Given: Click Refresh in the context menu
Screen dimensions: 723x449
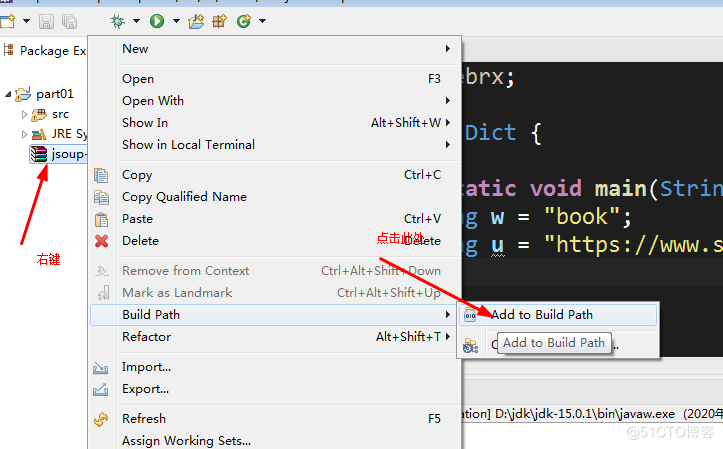Looking at the screenshot, I should (x=144, y=419).
